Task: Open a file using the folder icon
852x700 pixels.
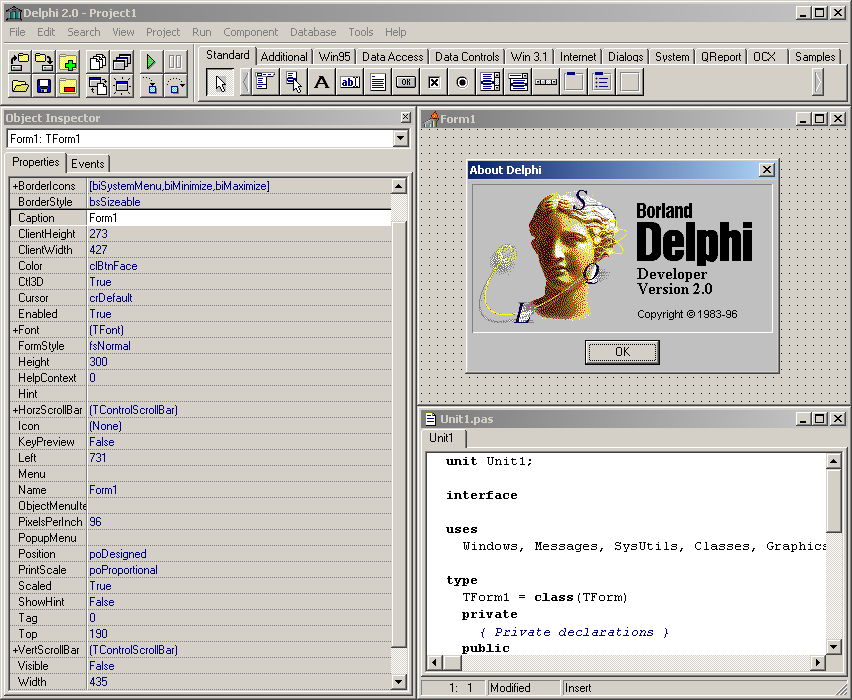Action: click(x=20, y=86)
